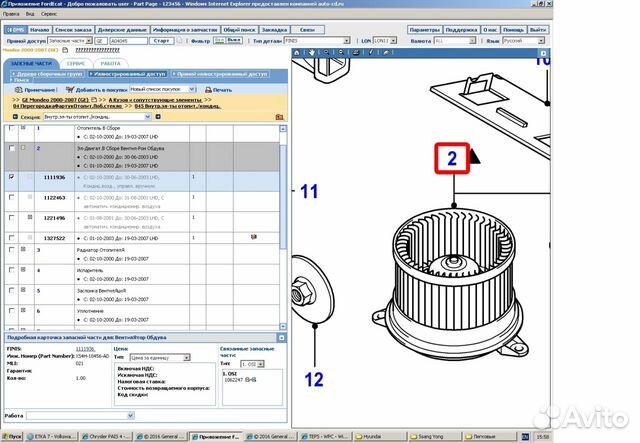Click the Выйти button
The image size is (640, 443).
[538, 30]
